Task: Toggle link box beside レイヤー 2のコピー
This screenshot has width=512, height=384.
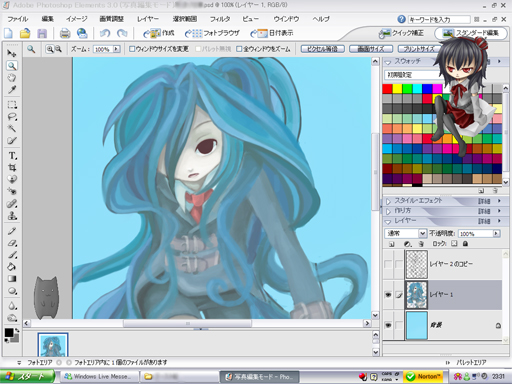Action: pyautogui.click(x=399, y=264)
